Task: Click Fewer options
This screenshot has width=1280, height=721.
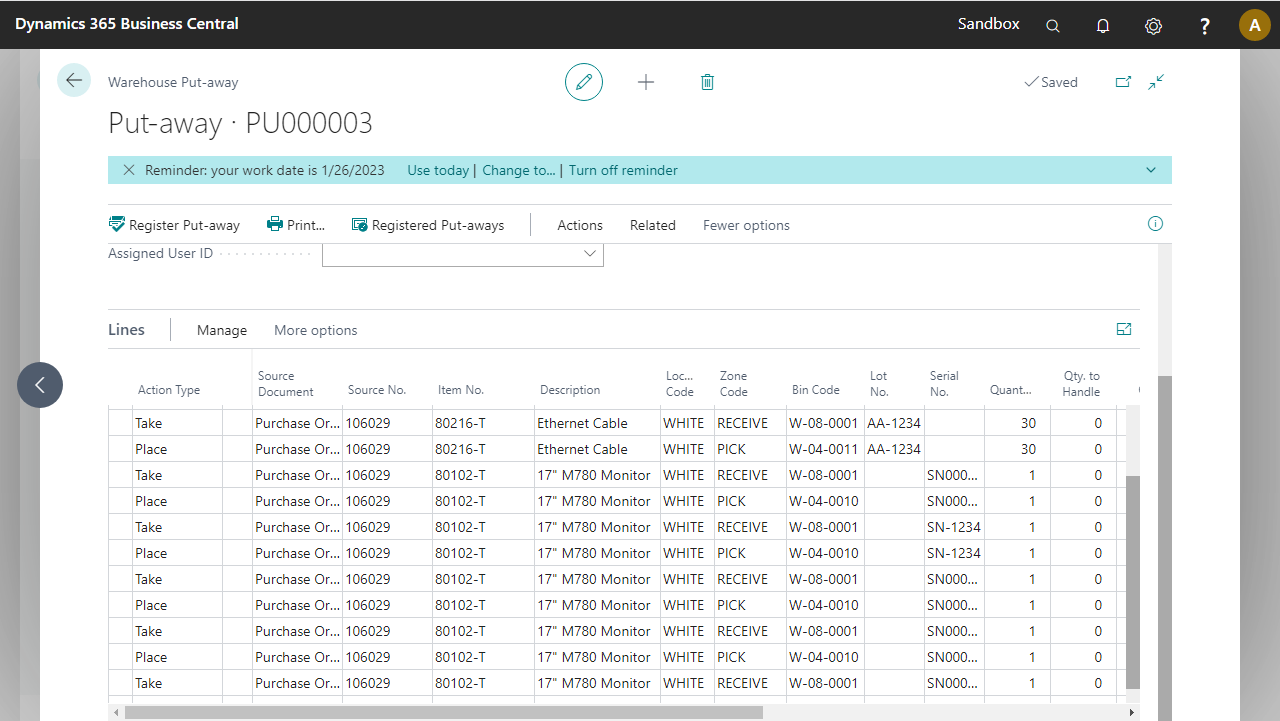Action: (x=746, y=225)
